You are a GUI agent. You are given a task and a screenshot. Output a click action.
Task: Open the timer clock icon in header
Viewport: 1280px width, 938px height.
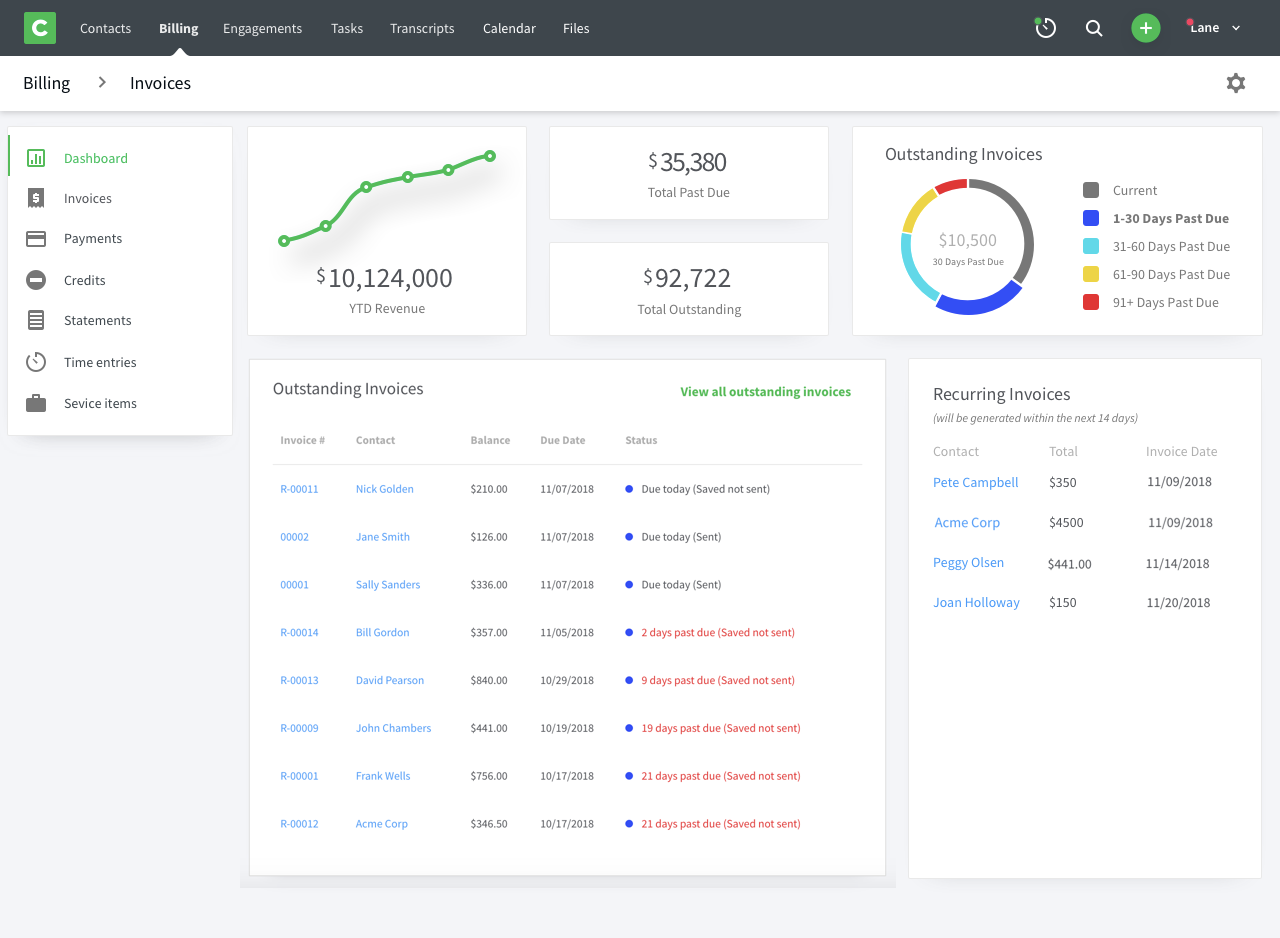click(1045, 28)
